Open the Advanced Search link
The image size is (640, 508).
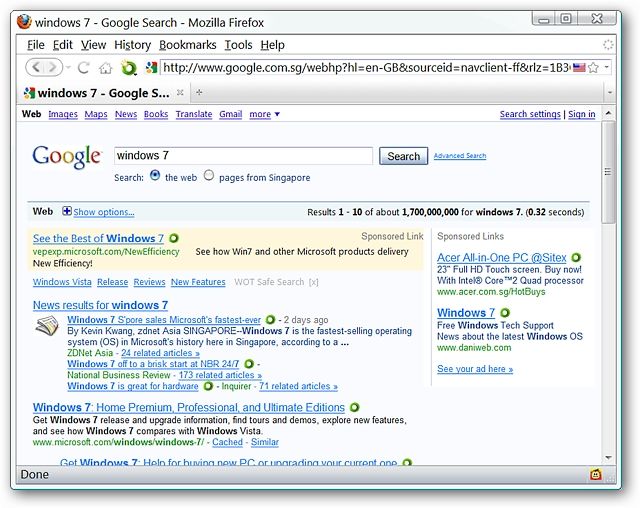coord(460,156)
